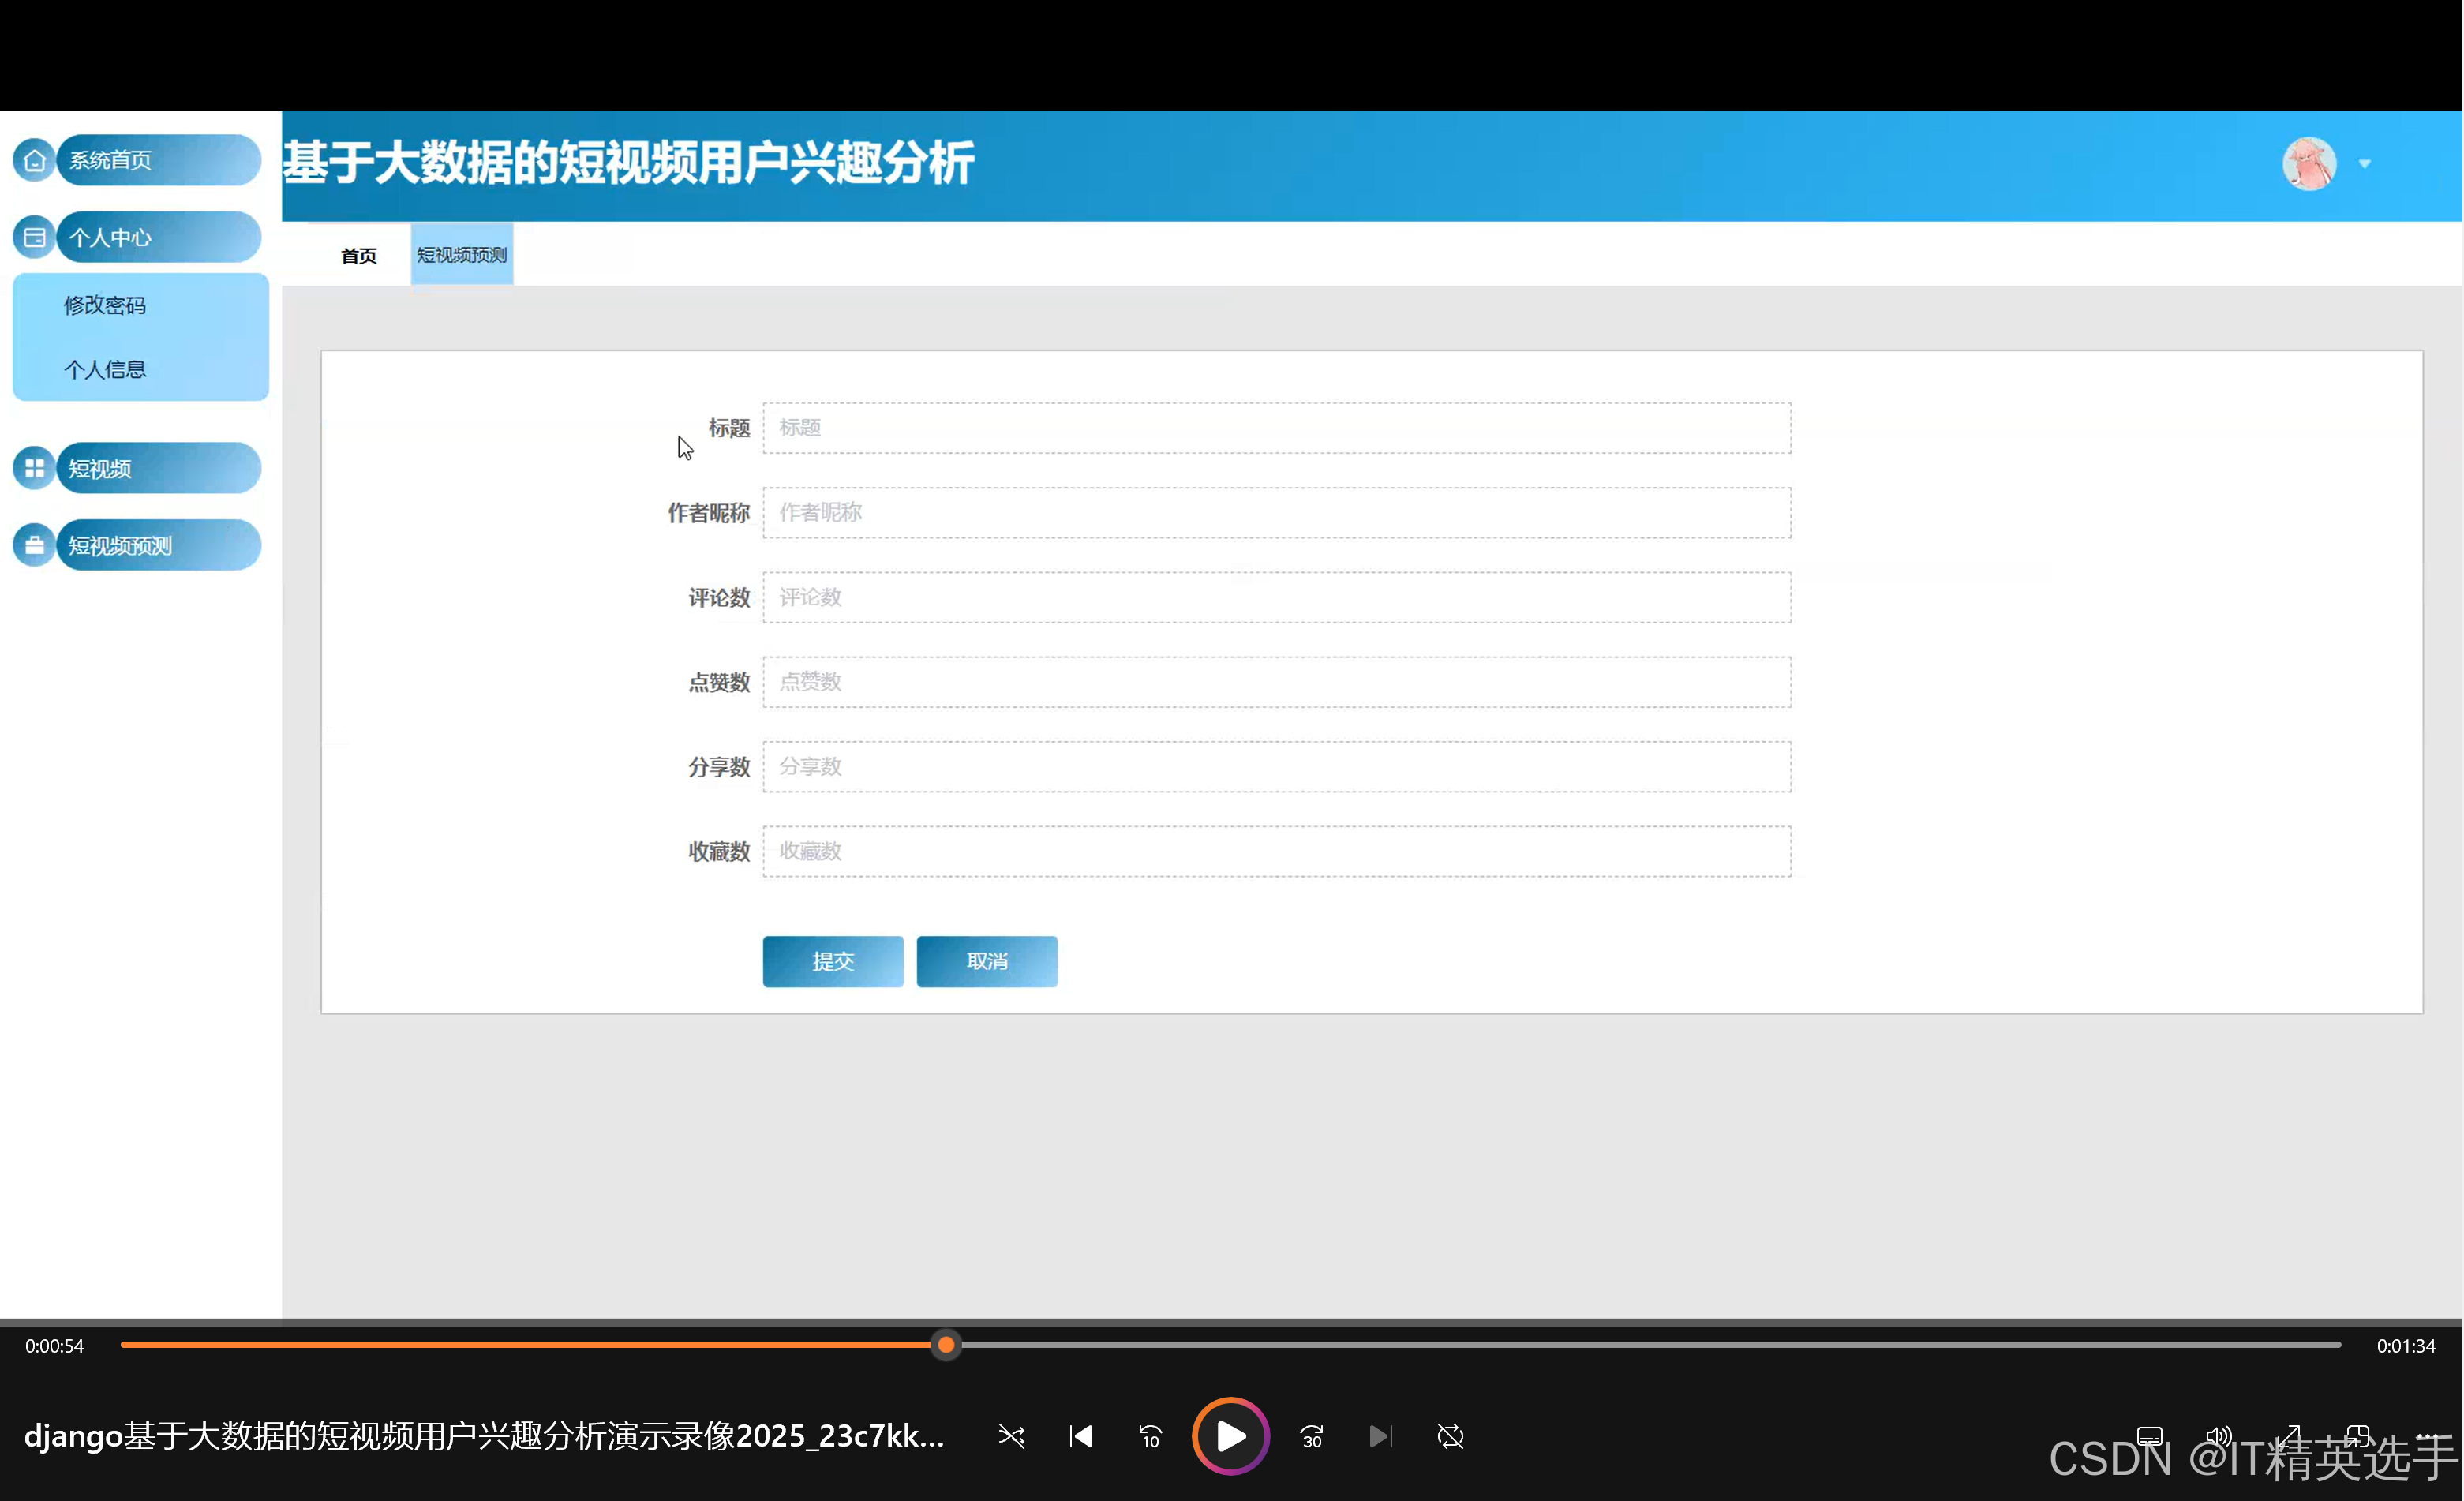The image size is (2464, 1501).
Task: Expand the 短视频 sidebar menu
Action: point(159,468)
